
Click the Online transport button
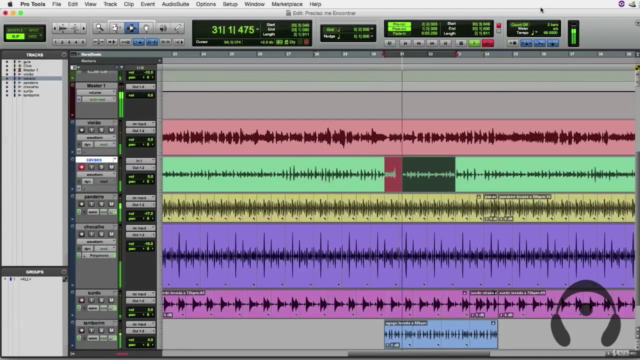[390, 43]
